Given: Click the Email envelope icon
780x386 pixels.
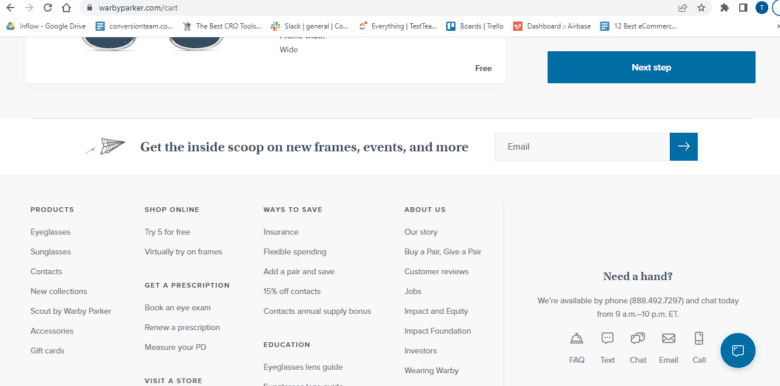Looking at the screenshot, I should point(669,339).
